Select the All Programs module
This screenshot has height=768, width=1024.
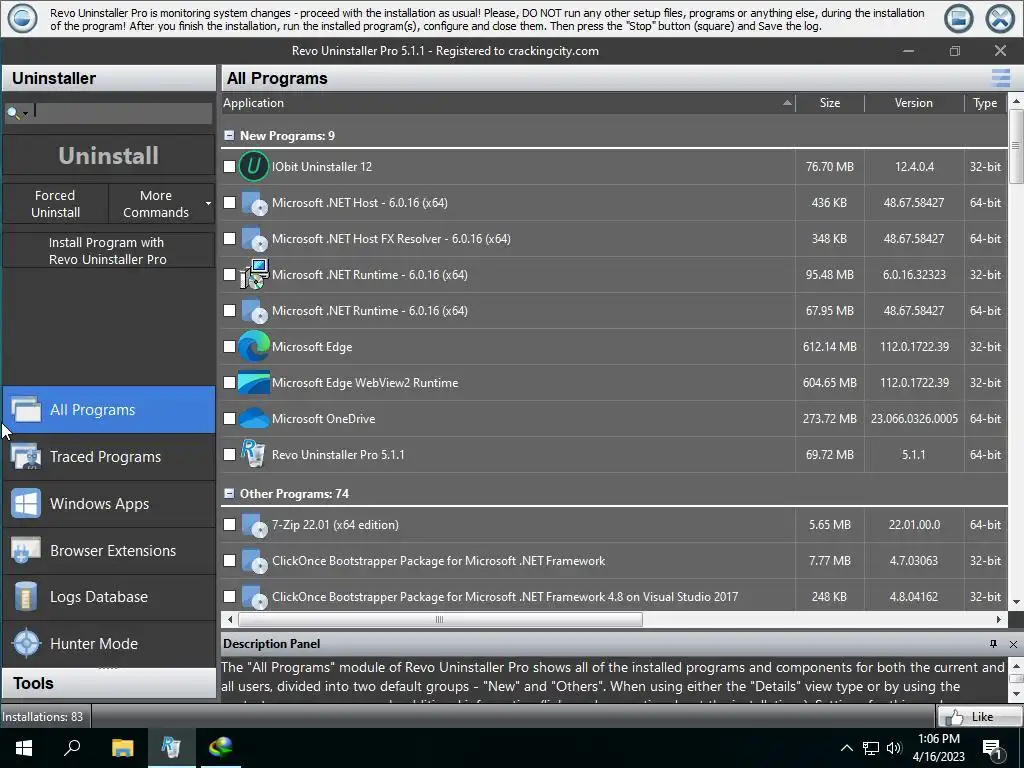click(108, 409)
